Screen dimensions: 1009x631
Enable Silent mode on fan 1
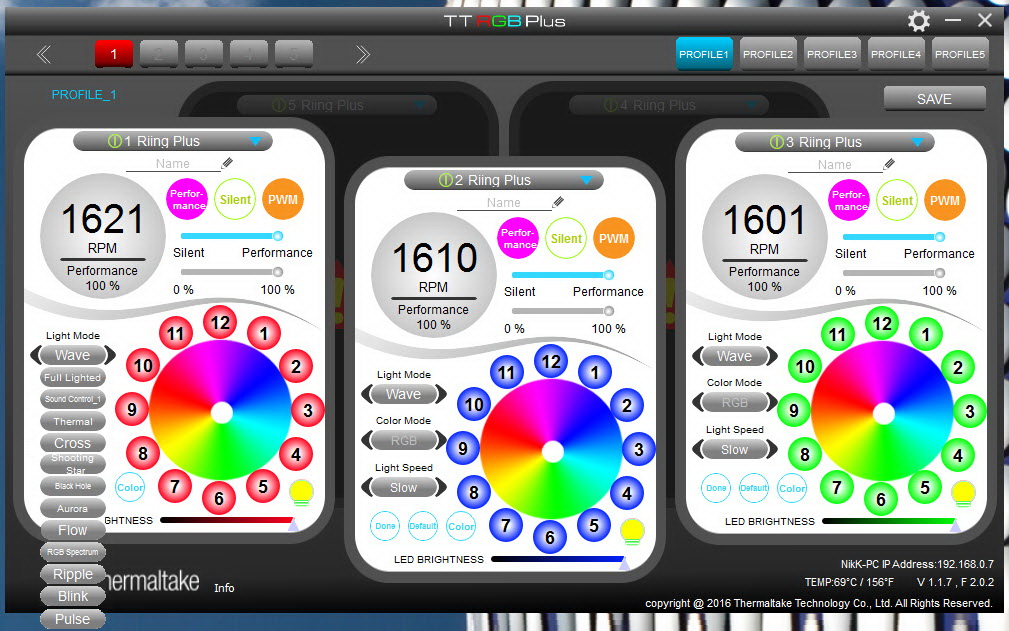tap(235, 199)
